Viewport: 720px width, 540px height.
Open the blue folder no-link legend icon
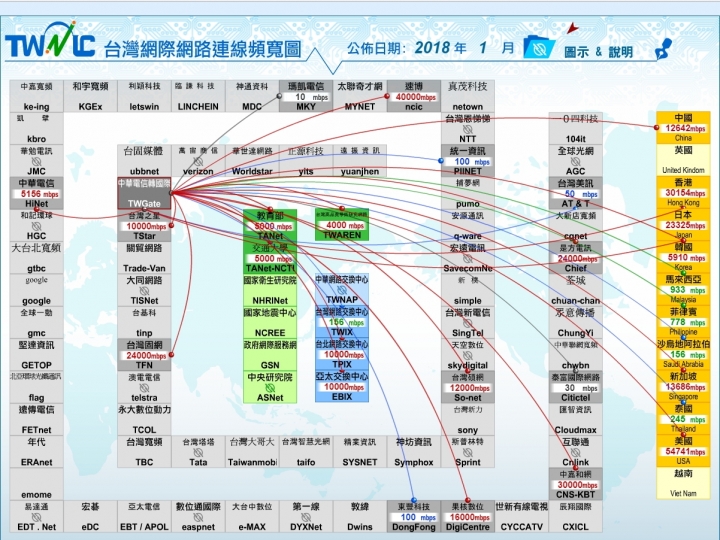point(539,46)
